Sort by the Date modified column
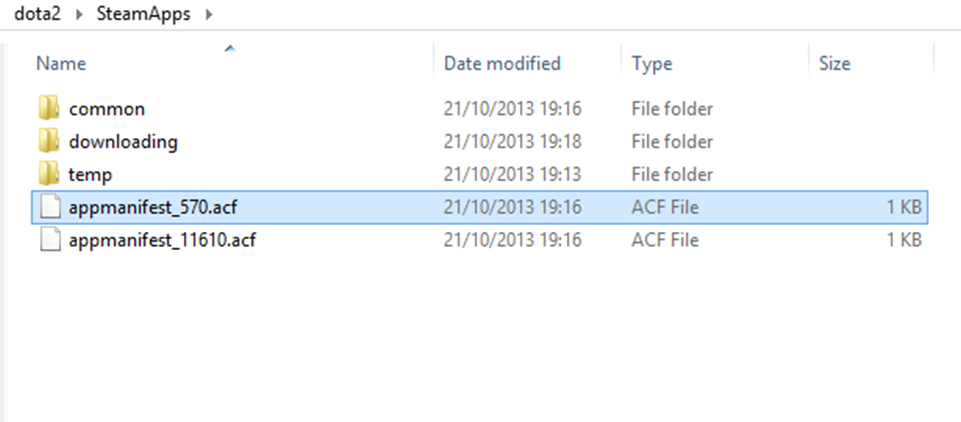The image size is (961, 422). coord(502,64)
